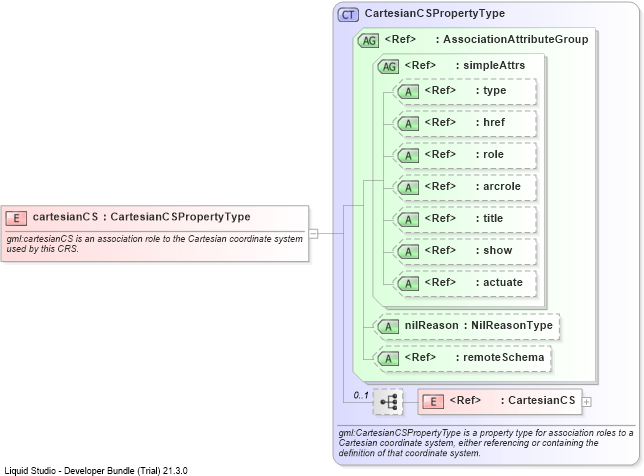The height and width of the screenshot is (476, 644).
Task: Click the AG icon beside simpleAttrs
Action: [x=388, y=67]
